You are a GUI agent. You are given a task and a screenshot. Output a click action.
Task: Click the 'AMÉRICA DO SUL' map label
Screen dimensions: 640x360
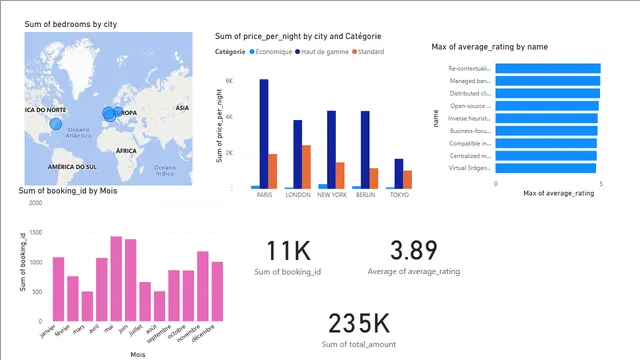click(72, 167)
